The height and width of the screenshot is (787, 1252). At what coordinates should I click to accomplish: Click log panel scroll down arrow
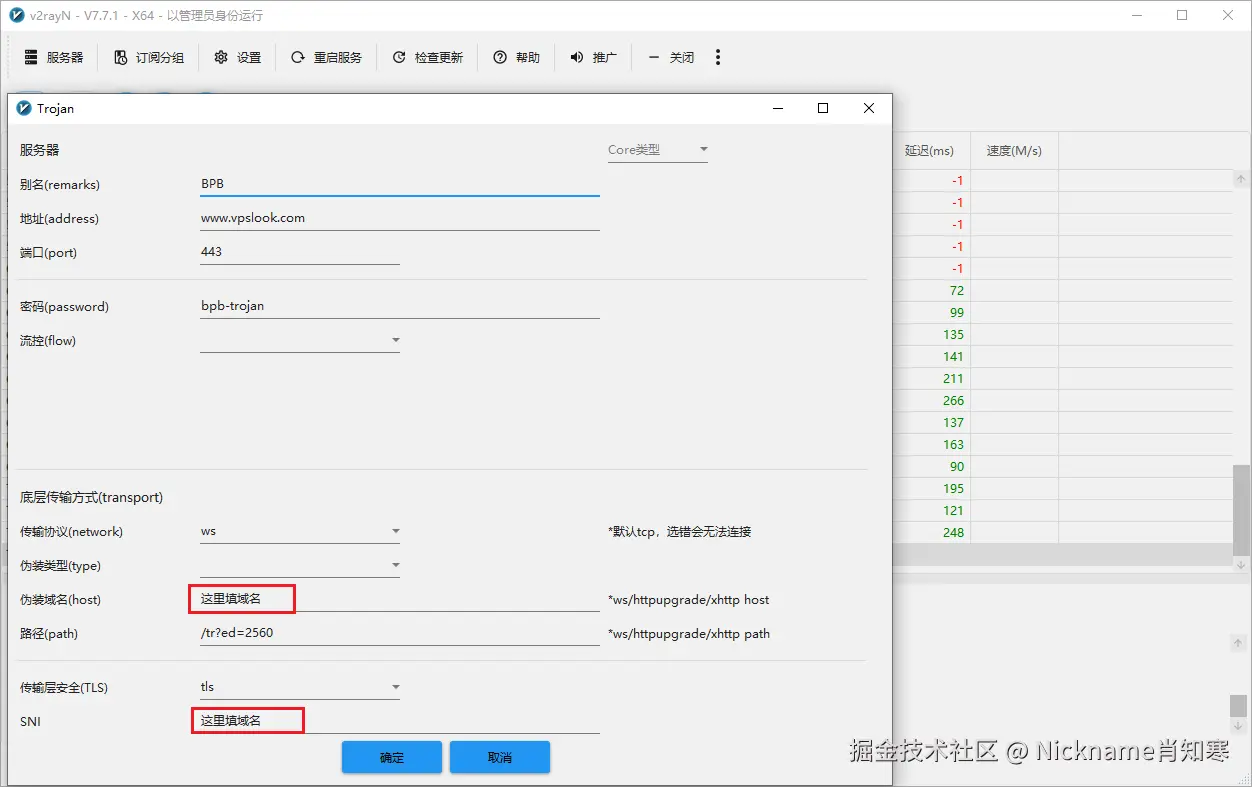click(x=1239, y=725)
